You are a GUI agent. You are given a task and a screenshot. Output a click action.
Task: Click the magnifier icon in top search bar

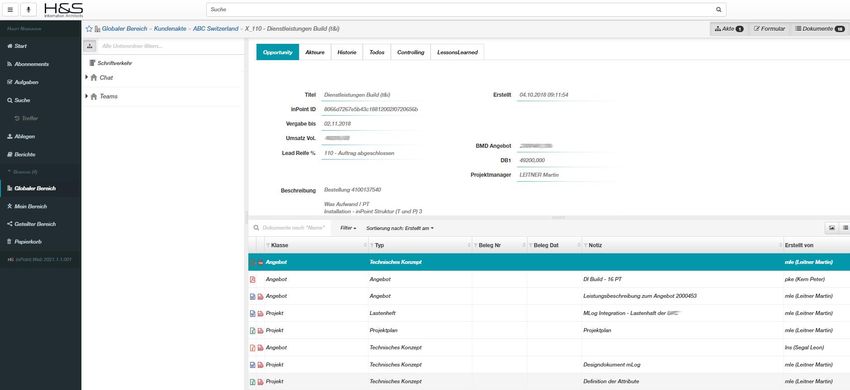[x=719, y=10]
